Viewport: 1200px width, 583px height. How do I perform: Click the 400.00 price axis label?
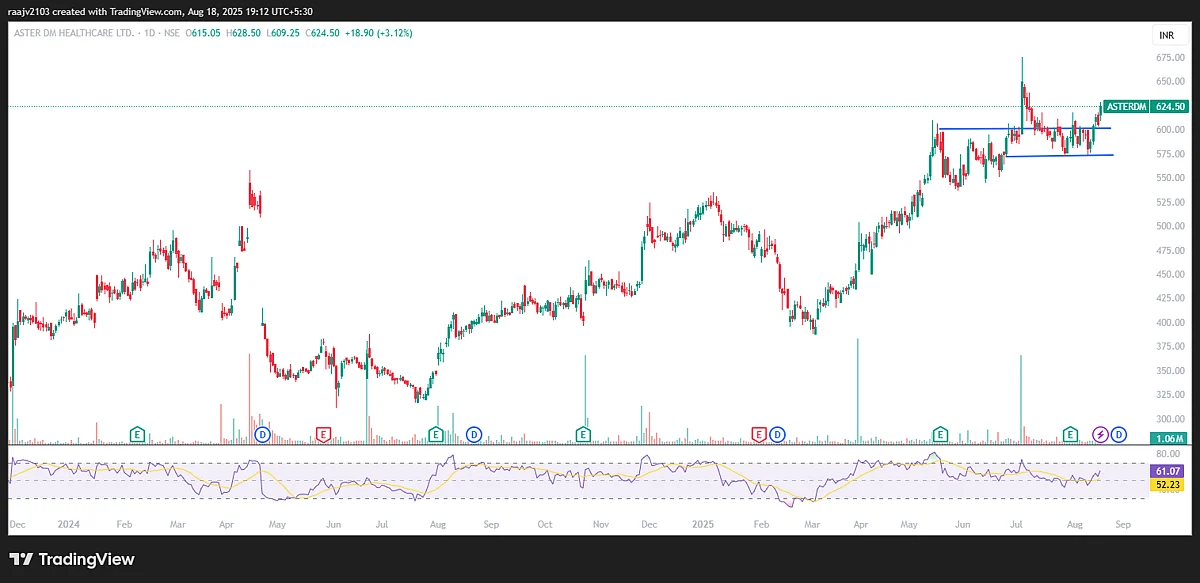coord(1169,322)
